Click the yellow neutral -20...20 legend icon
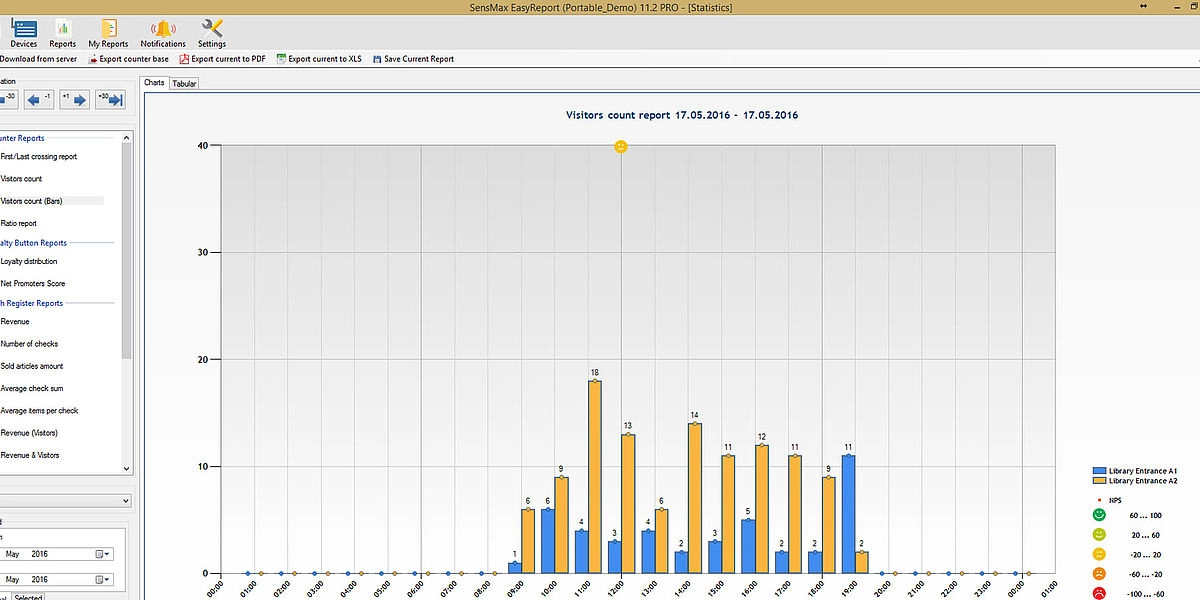This screenshot has width=1200, height=600. coord(1100,554)
